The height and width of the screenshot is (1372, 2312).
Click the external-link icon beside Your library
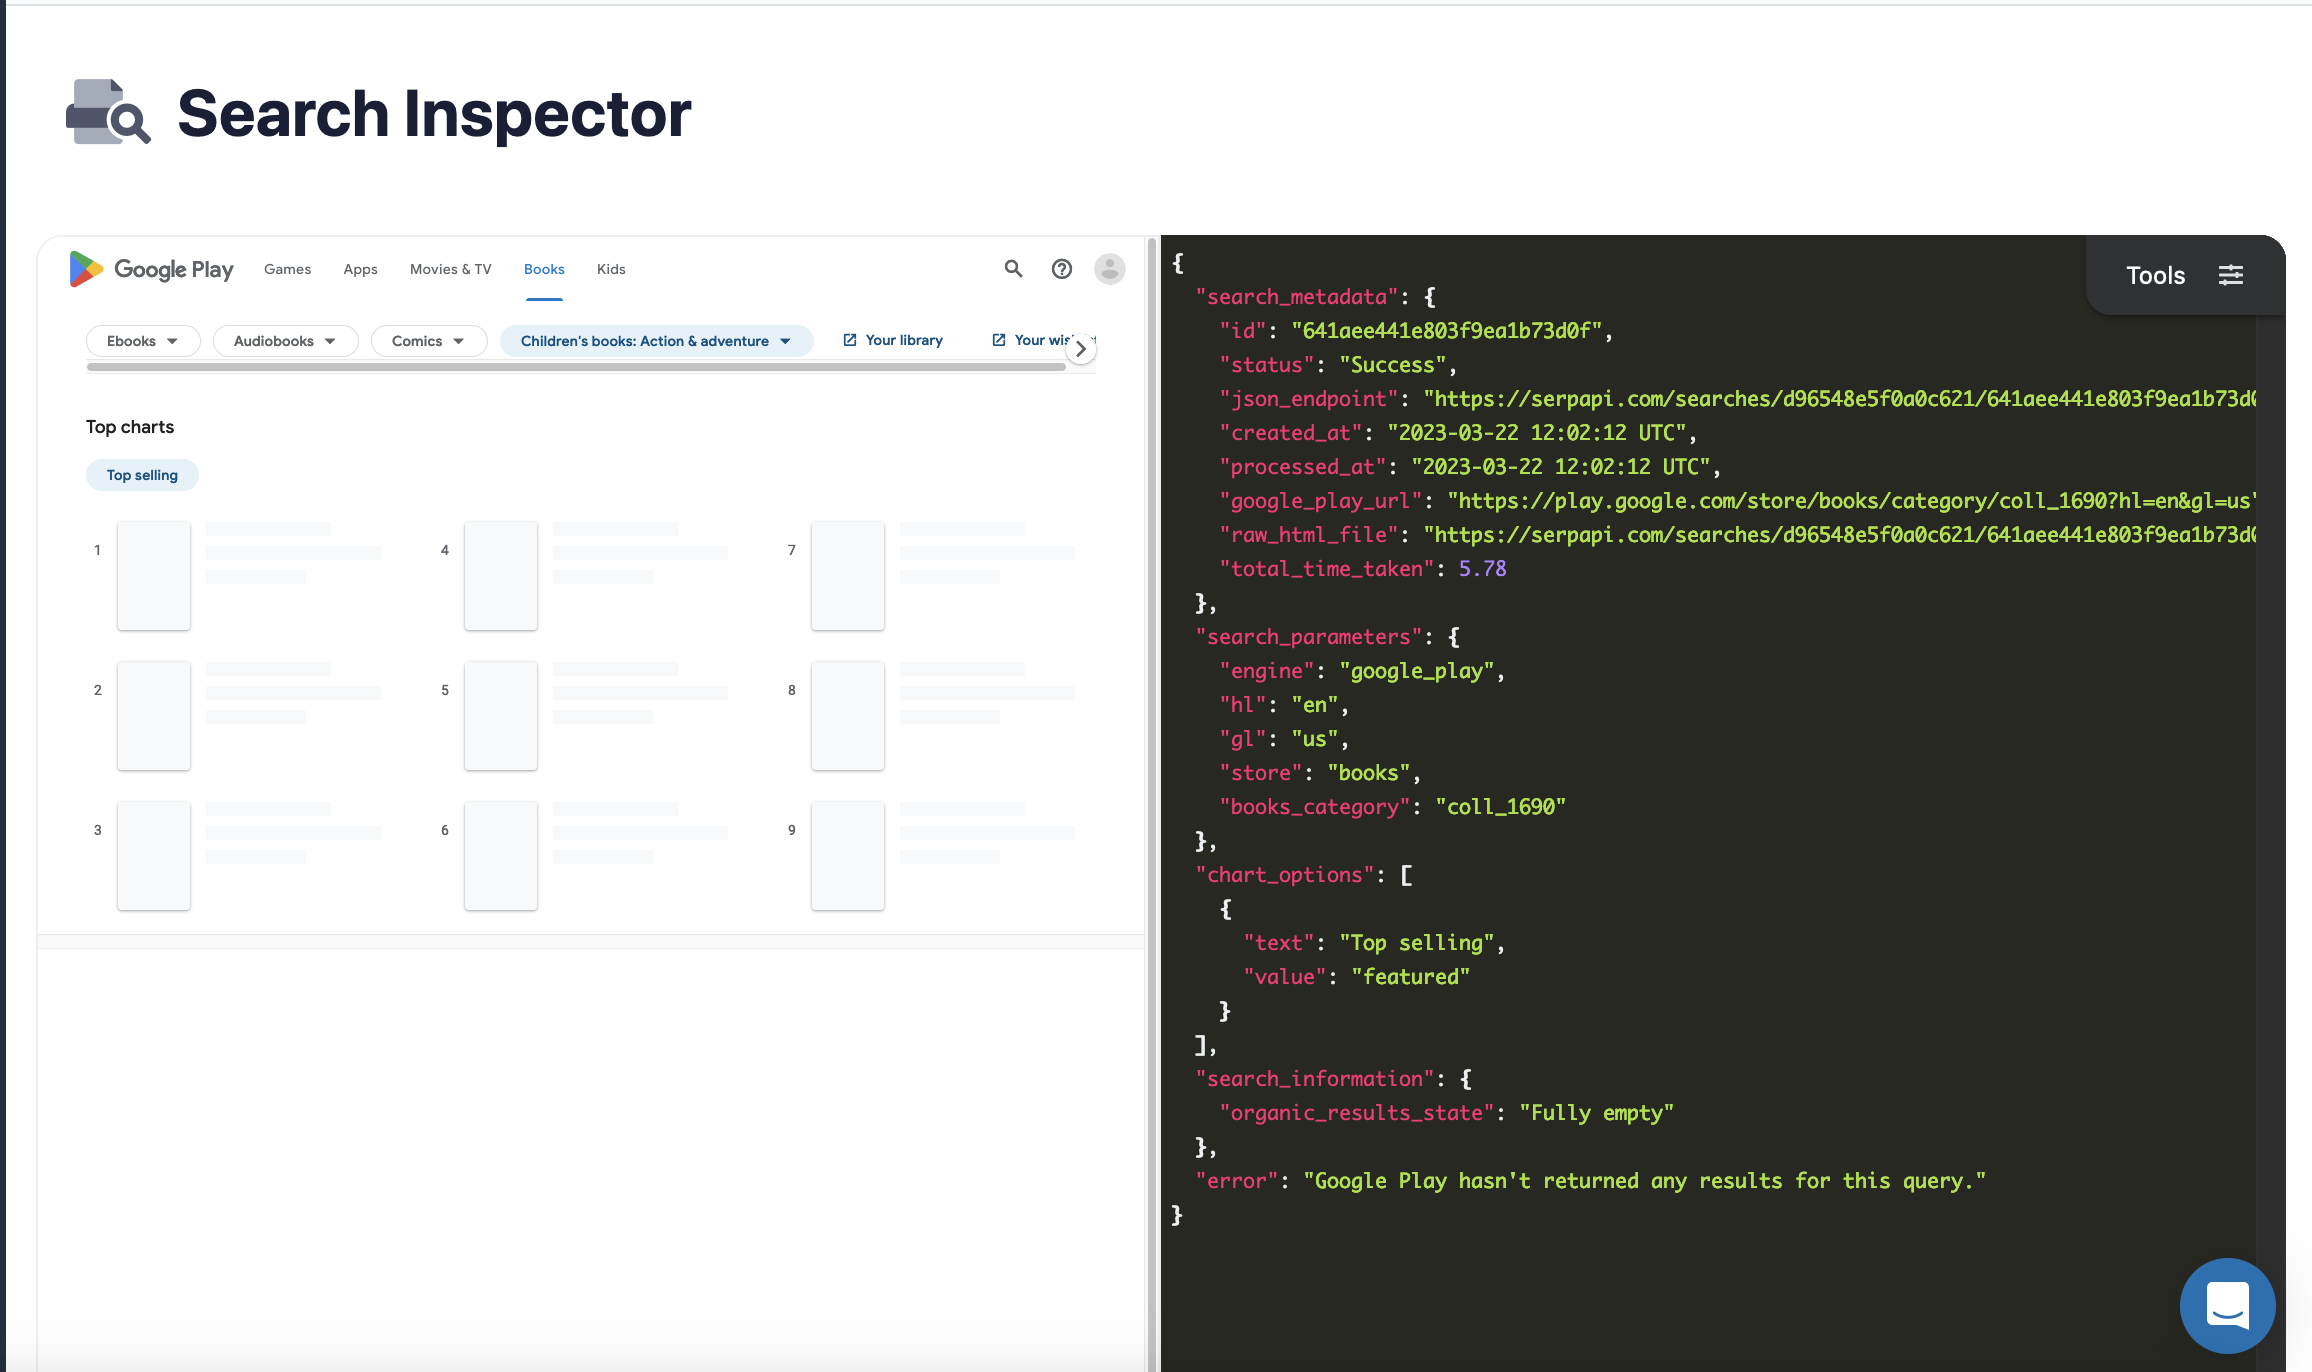pos(851,339)
